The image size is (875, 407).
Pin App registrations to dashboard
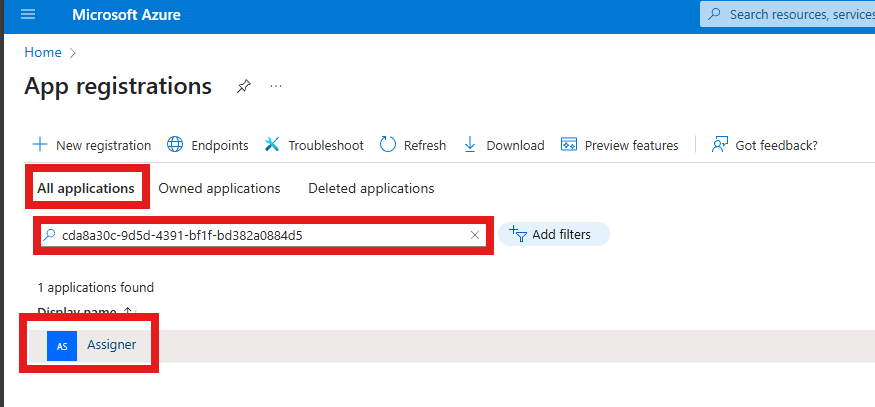[243, 87]
